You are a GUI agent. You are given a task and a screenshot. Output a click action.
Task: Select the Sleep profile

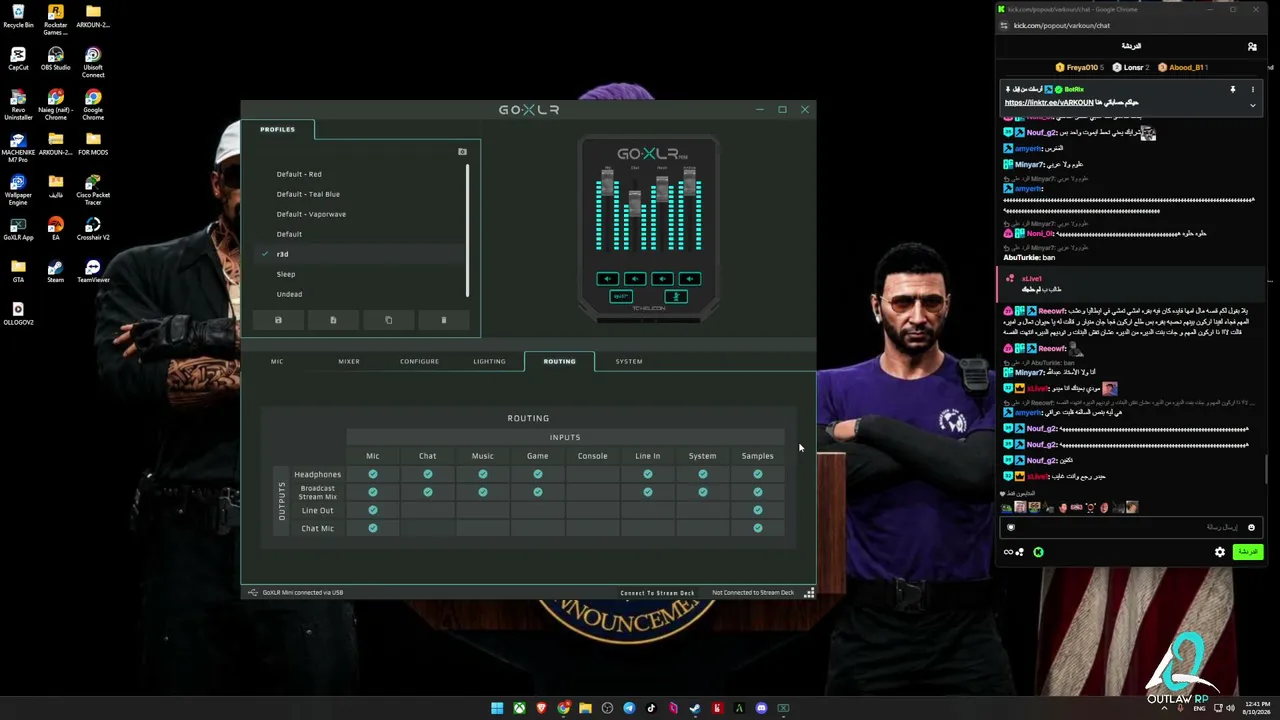(286, 274)
